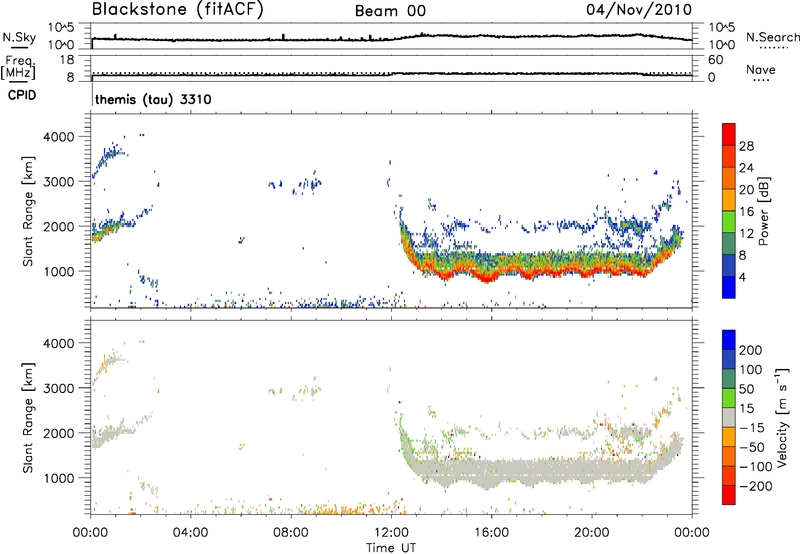Click the "Slant Range [km]" label of velocity panel
The width and height of the screenshot is (800, 554).
point(28,418)
